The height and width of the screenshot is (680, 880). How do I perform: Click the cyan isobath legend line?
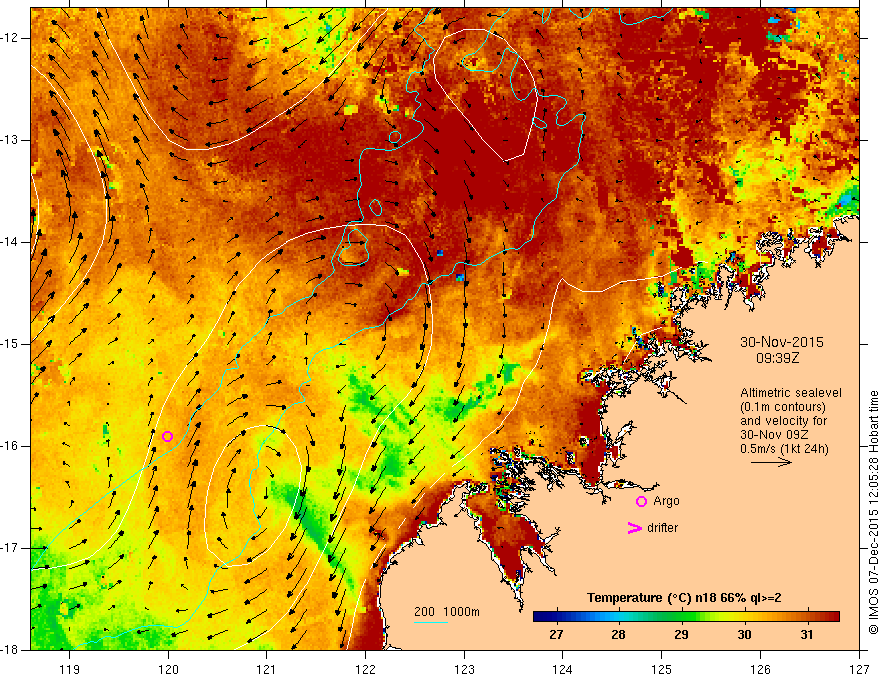tap(430, 622)
